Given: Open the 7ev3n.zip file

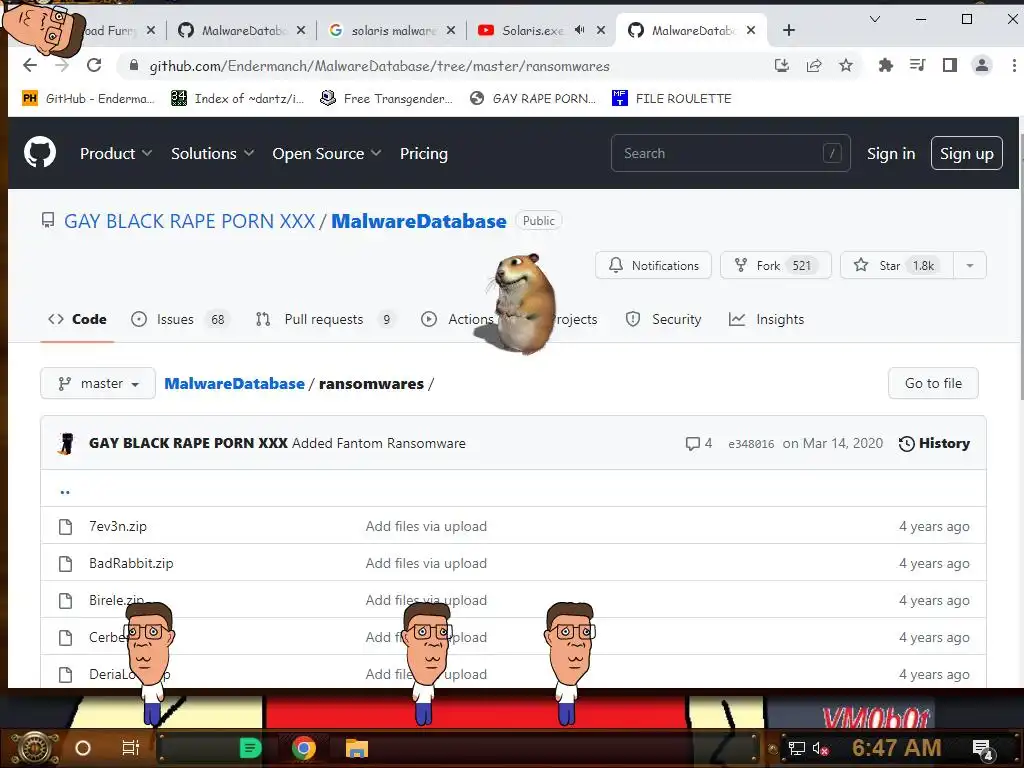Looking at the screenshot, I should tap(118, 526).
